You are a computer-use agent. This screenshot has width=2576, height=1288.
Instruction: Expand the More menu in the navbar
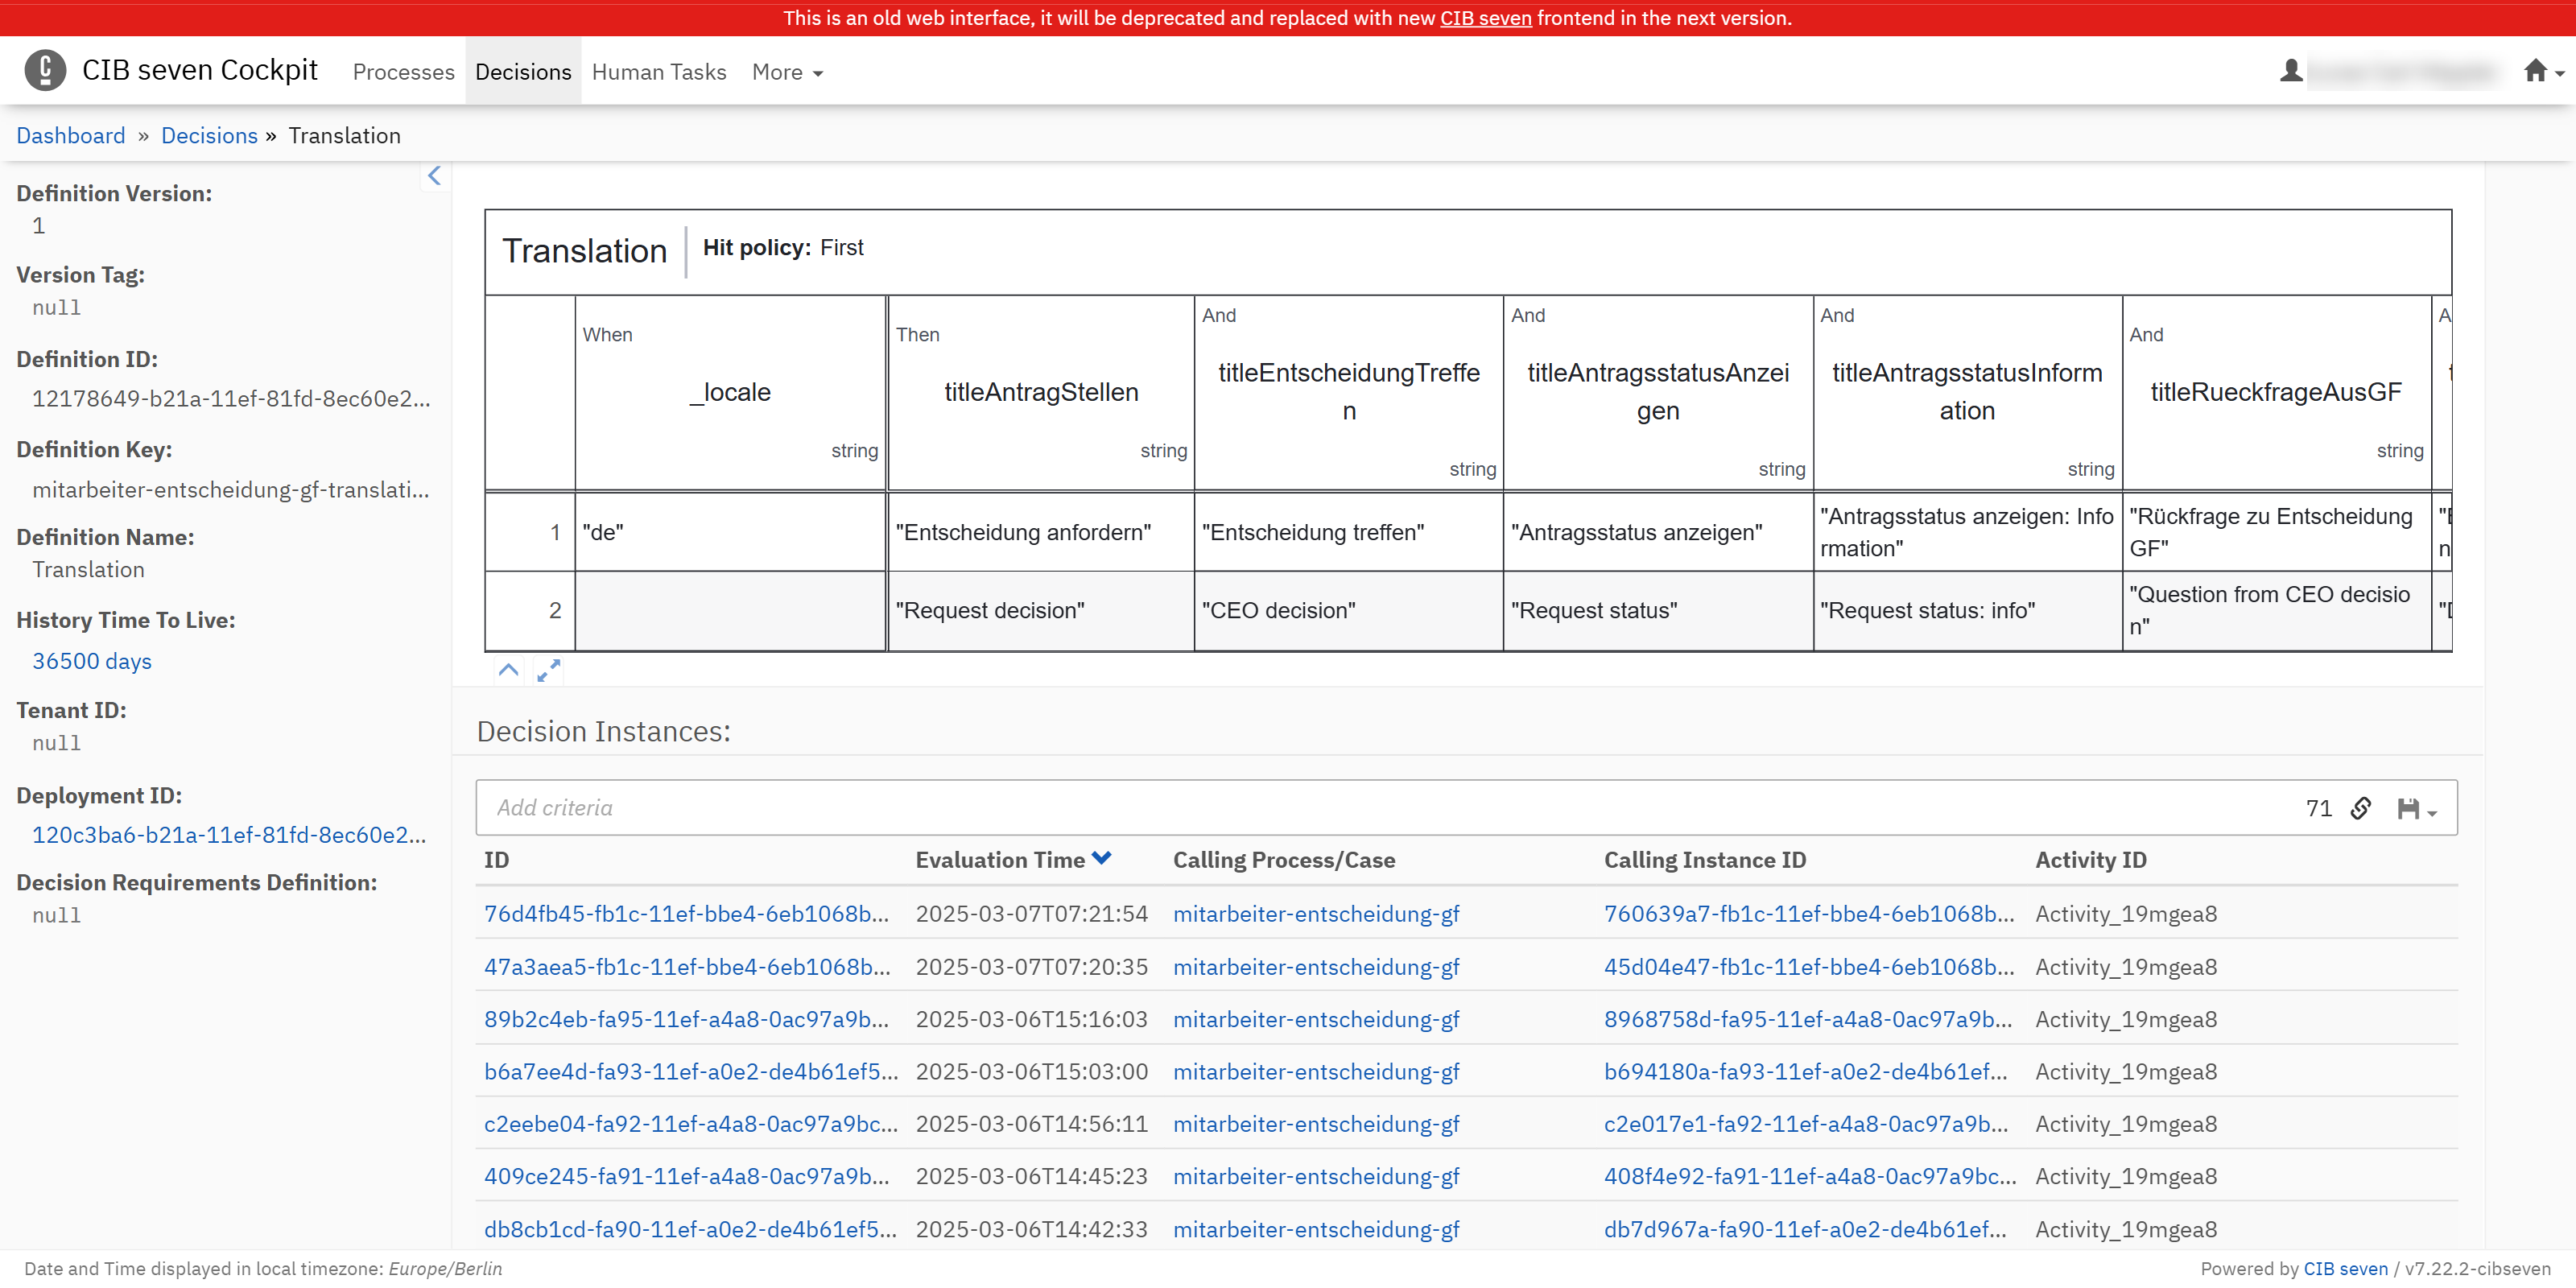click(x=787, y=72)
